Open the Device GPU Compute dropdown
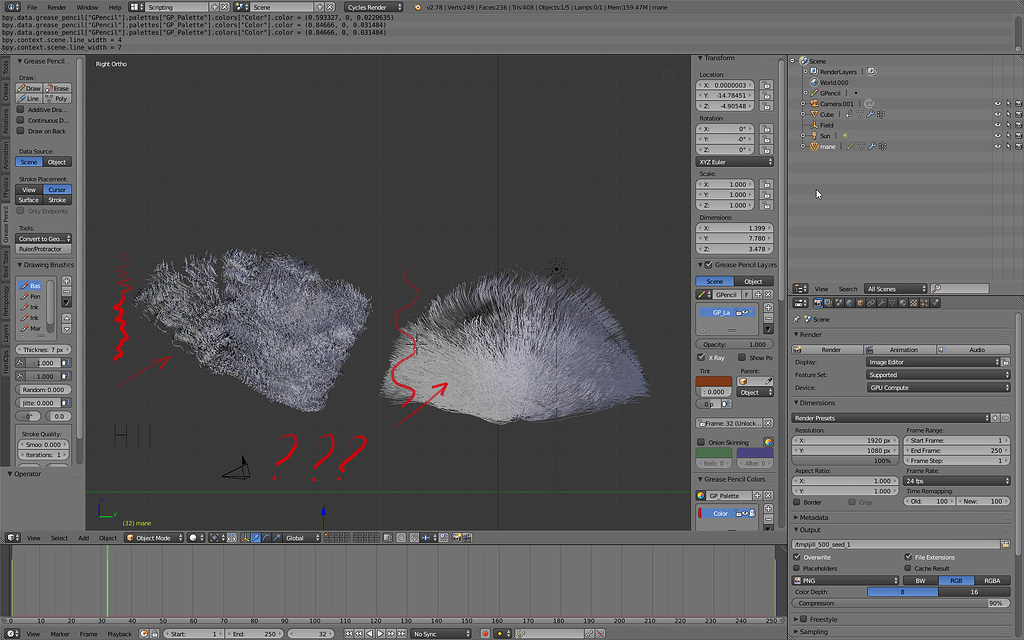This screenshot has height=640, width=1024. click(x=938, y=387)
